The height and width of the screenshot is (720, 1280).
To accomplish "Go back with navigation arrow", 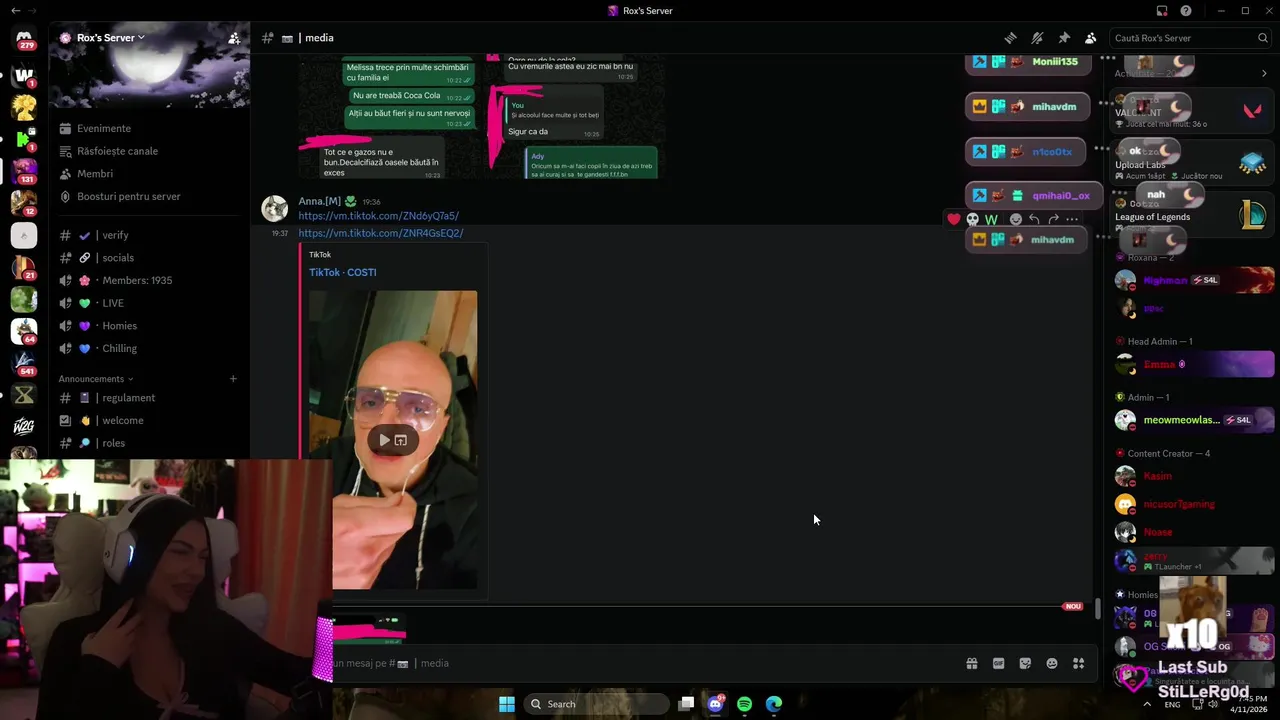I will click(x=15, y=11).
